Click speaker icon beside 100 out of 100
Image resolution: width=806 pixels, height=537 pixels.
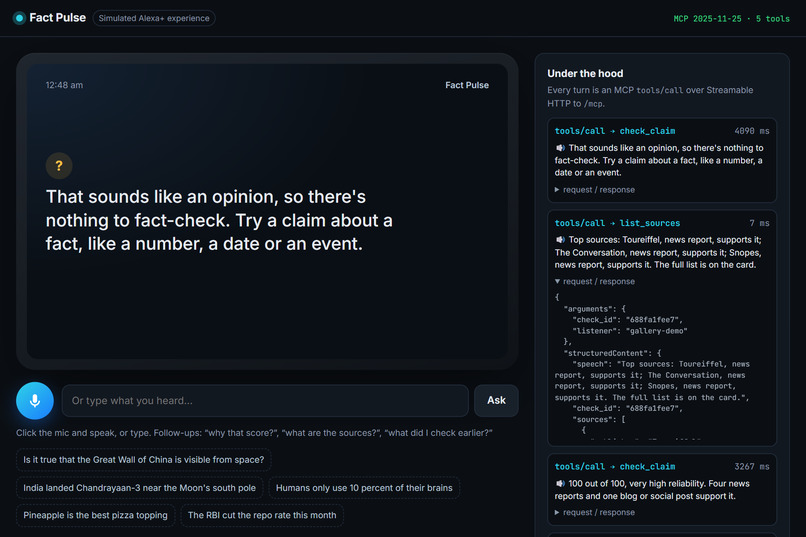(560, 484)
